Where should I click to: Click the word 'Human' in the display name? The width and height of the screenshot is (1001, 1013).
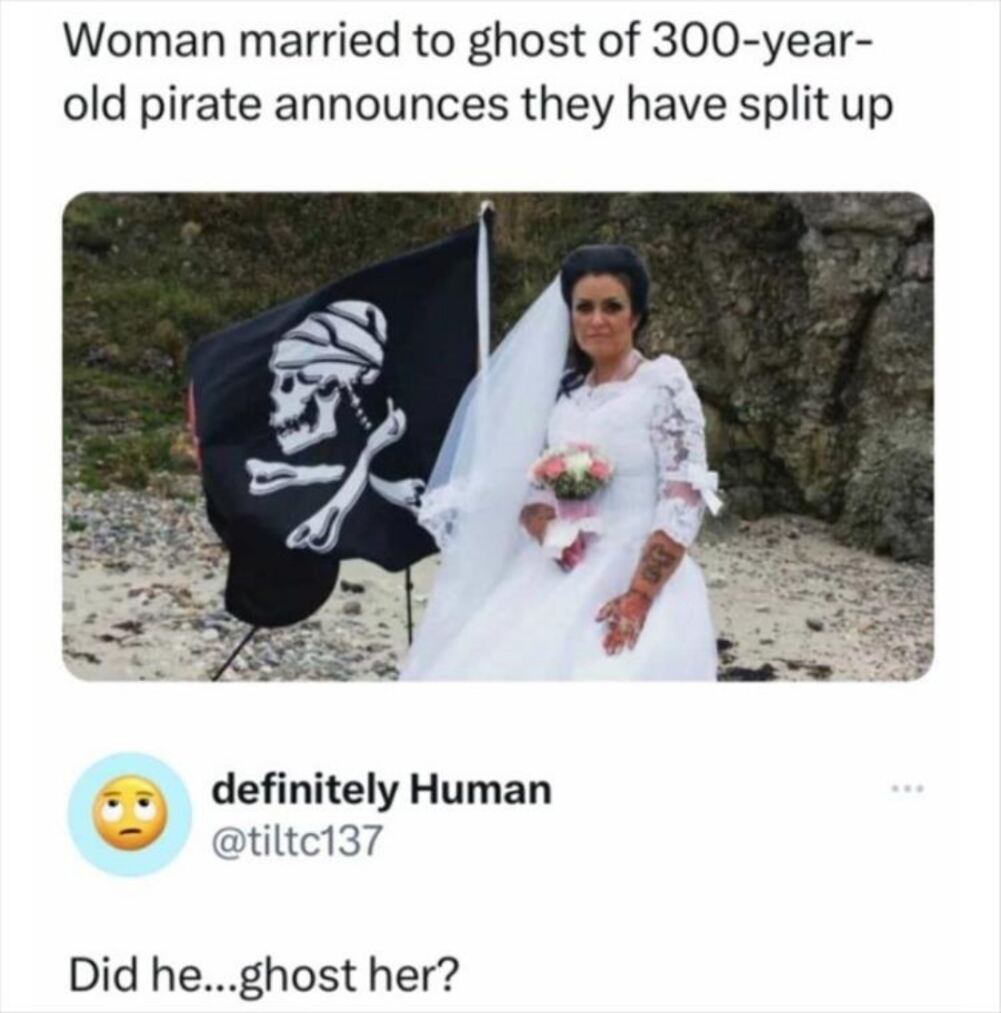click(x=480, y=789)
